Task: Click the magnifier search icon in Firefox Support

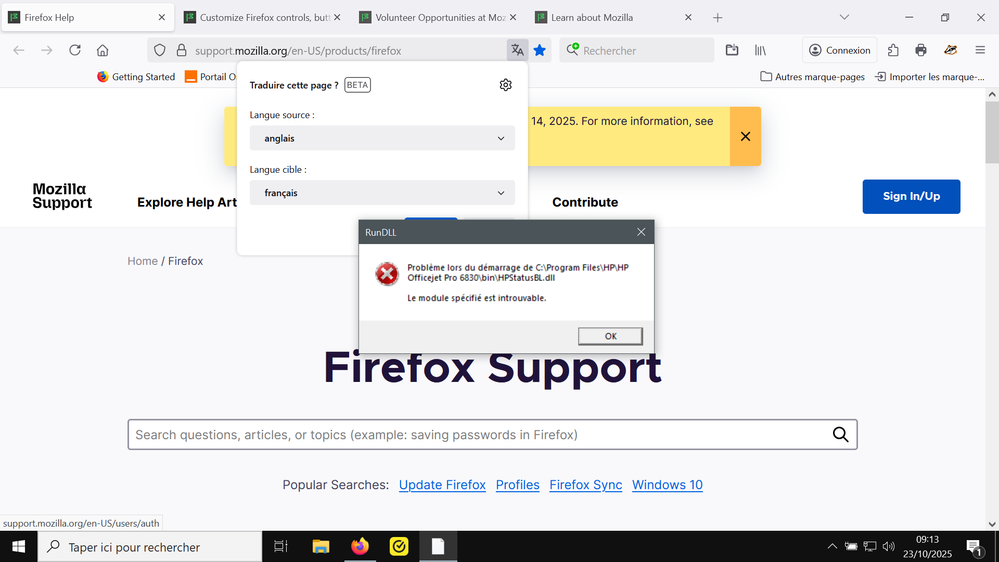Action: (840, 435)
